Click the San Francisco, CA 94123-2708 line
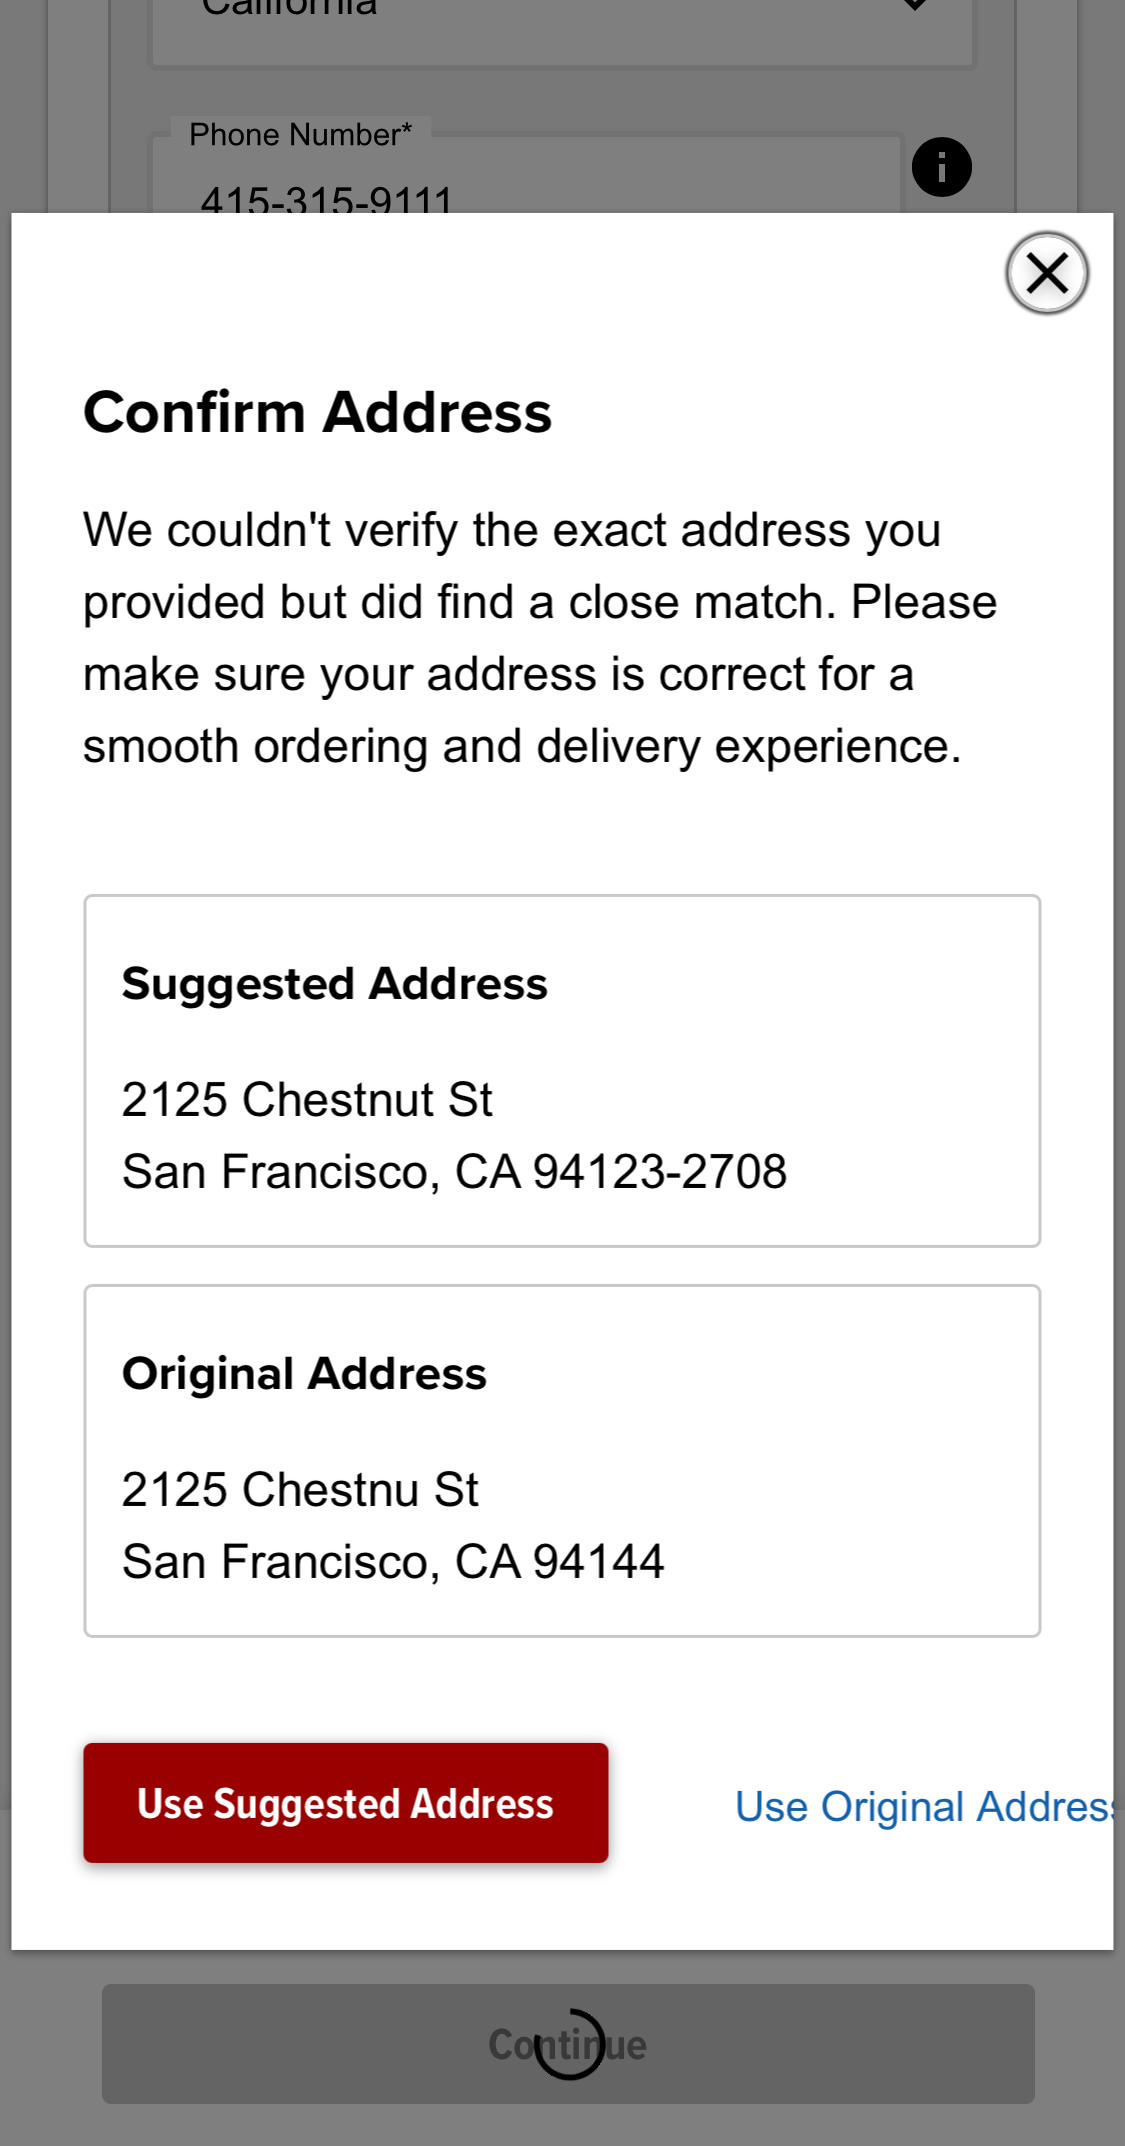This screenshot has width=1125, height=2146. 454,1172
